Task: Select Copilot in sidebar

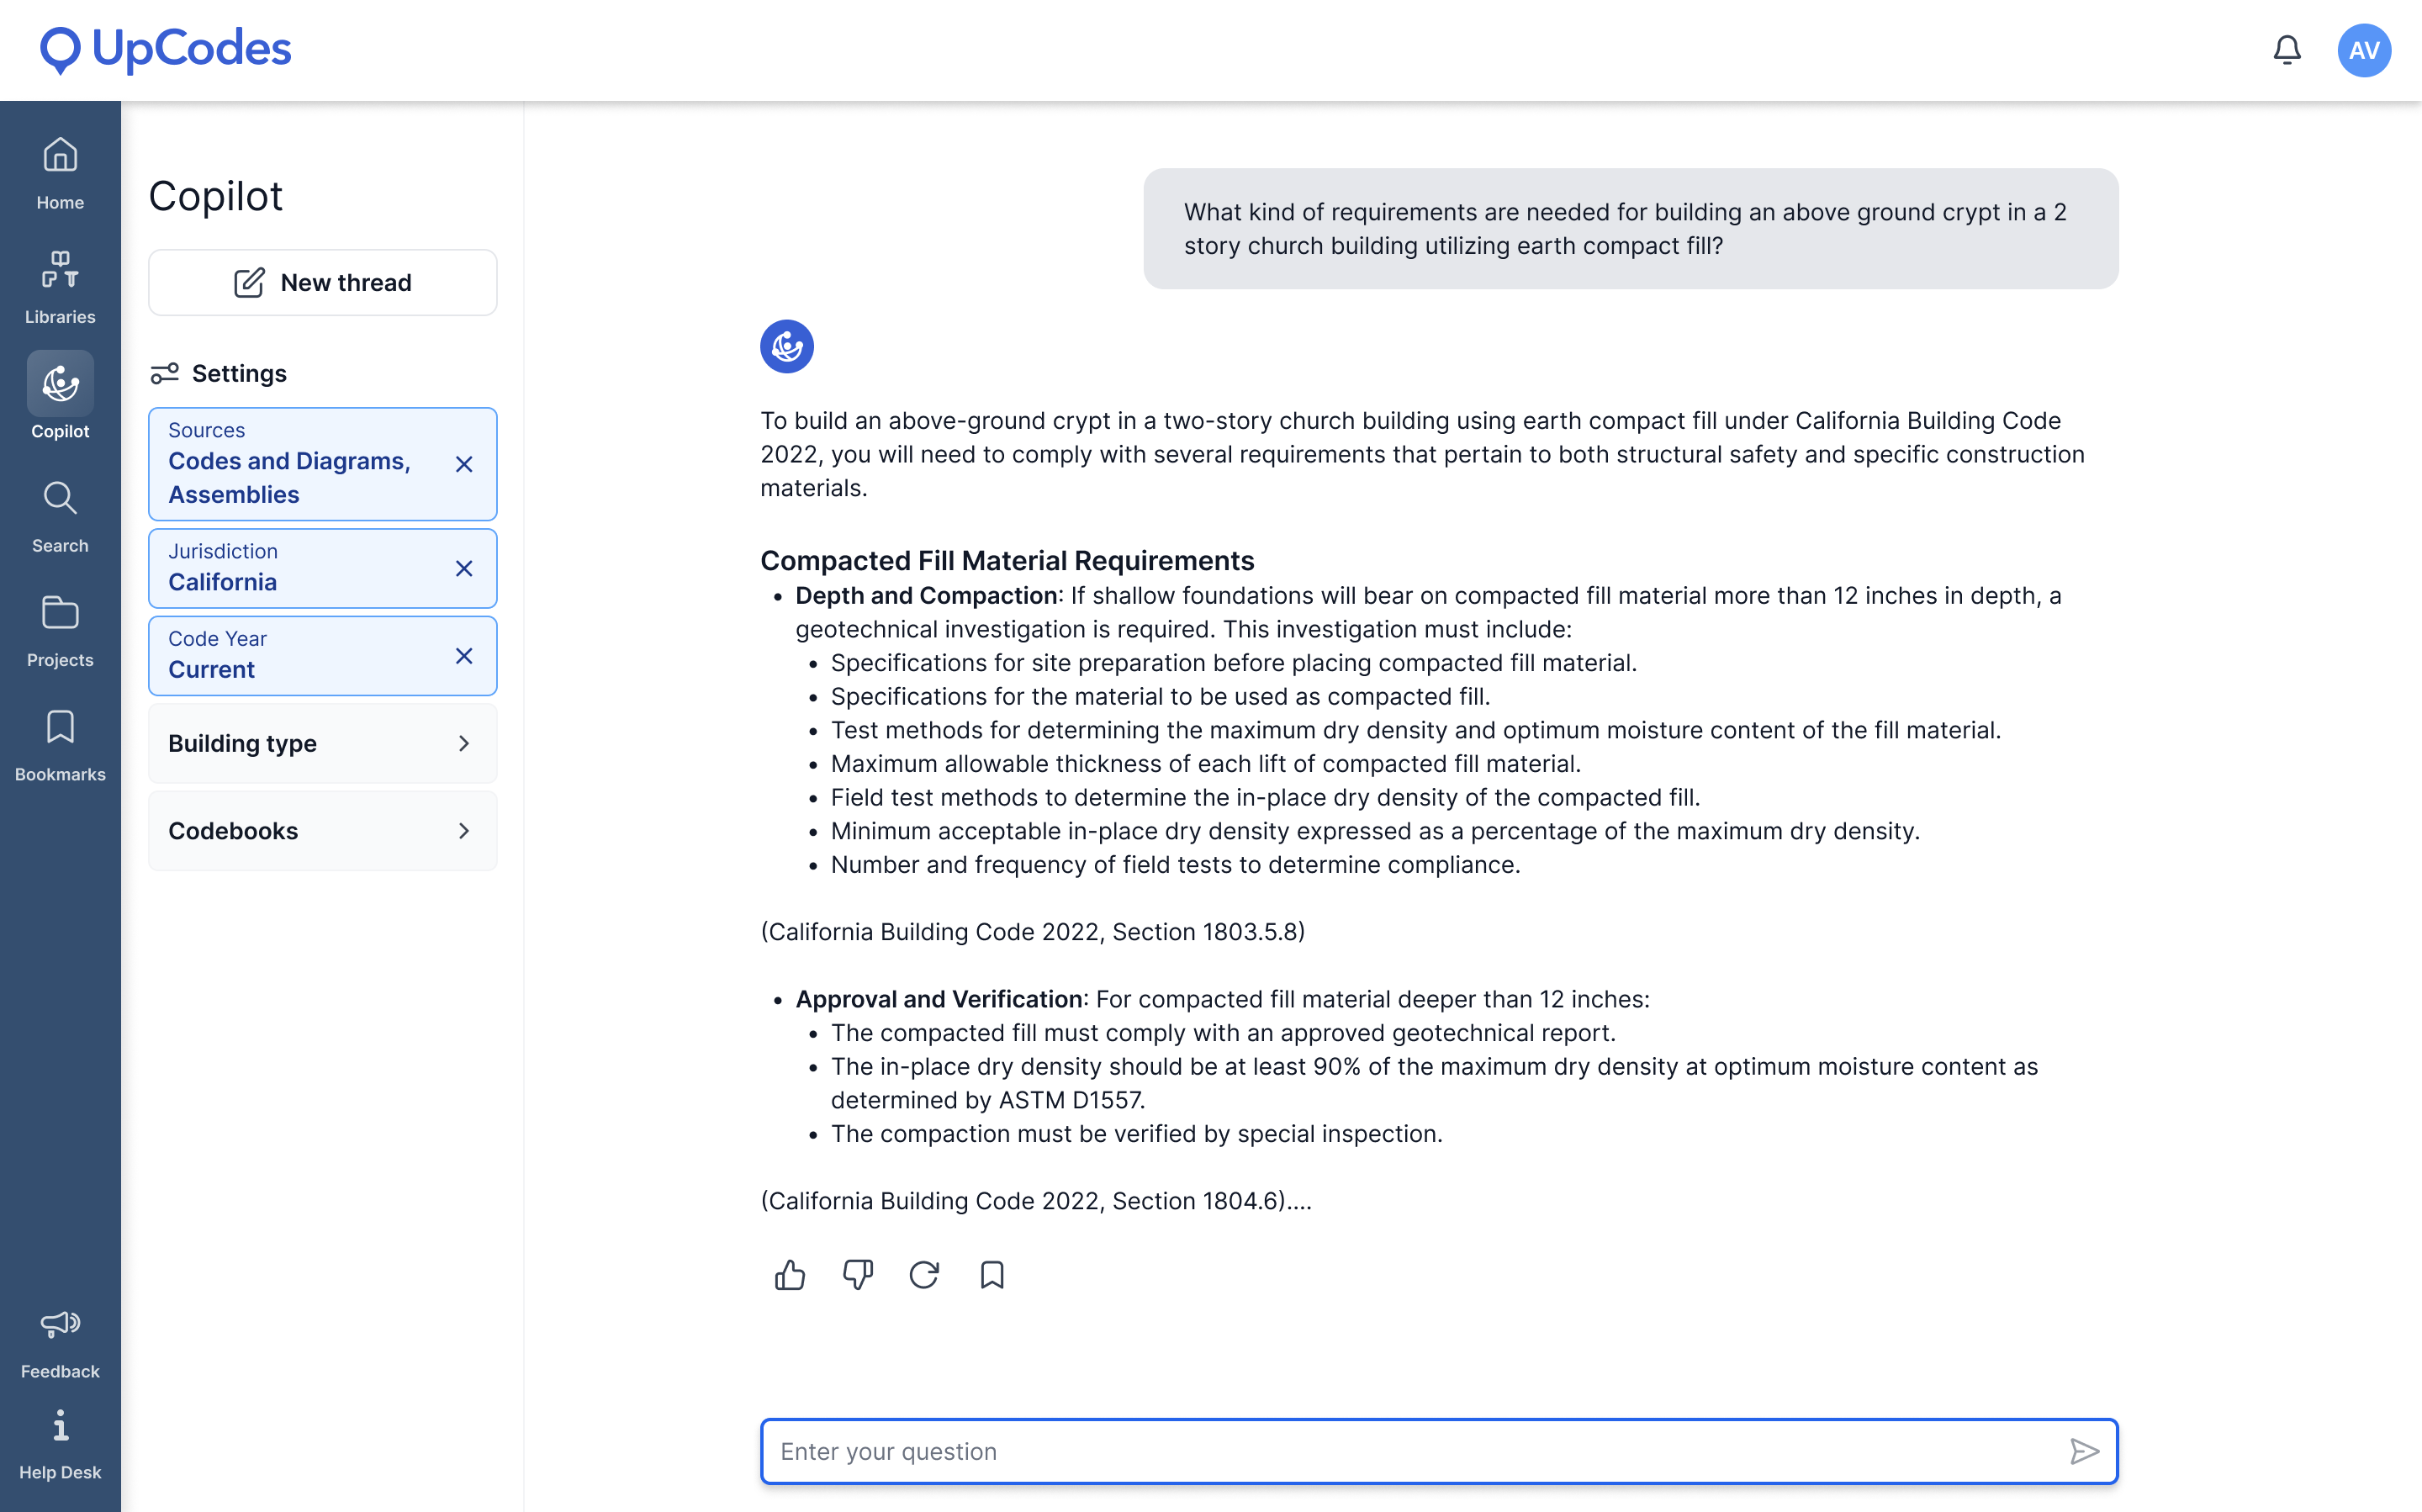Action: (60, 397)
